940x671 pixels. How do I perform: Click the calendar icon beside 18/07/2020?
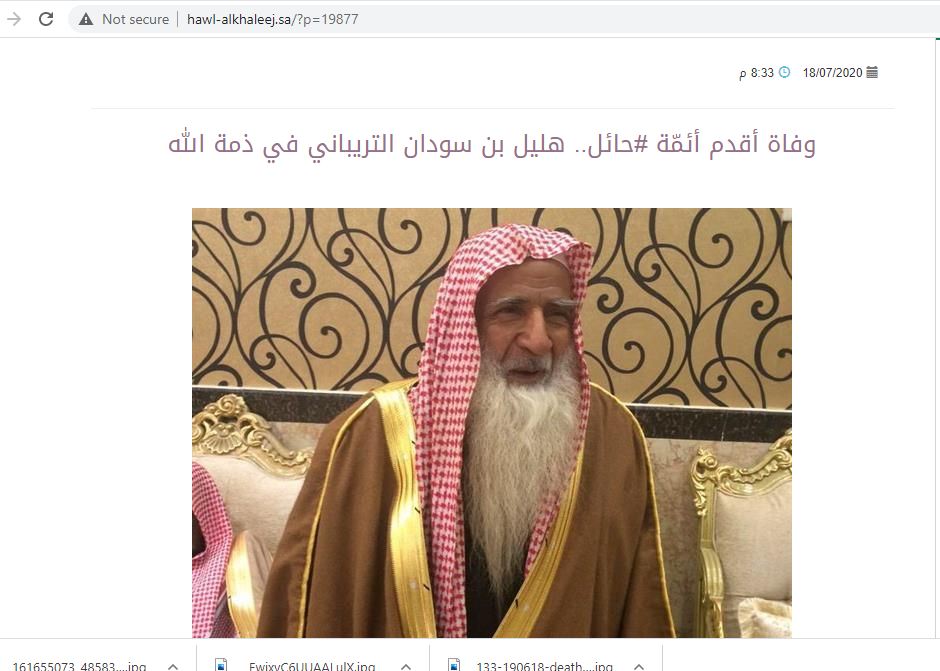point(872,73)
